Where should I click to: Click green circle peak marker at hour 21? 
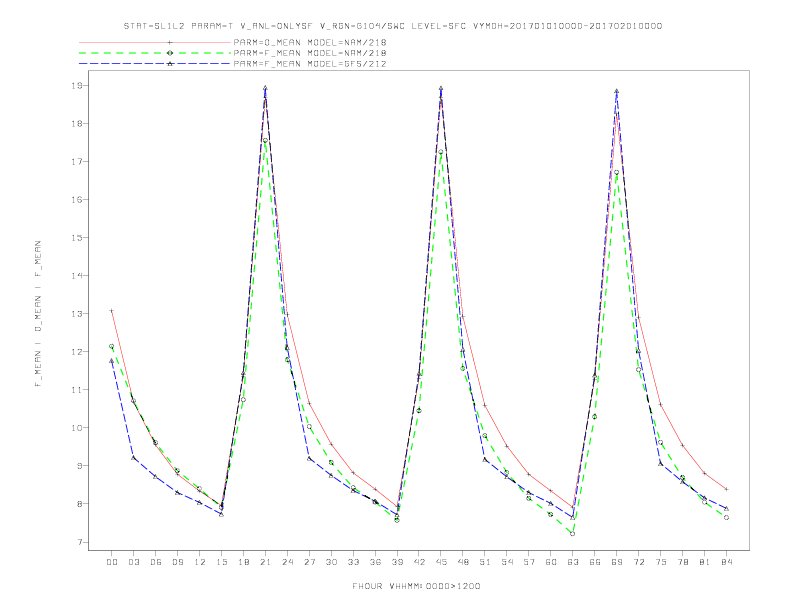(265, 140)
